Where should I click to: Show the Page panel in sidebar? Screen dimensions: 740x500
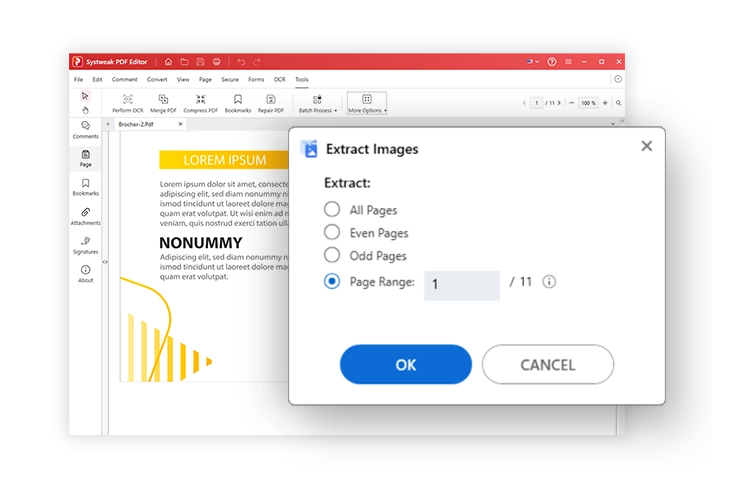coord(85,158)
